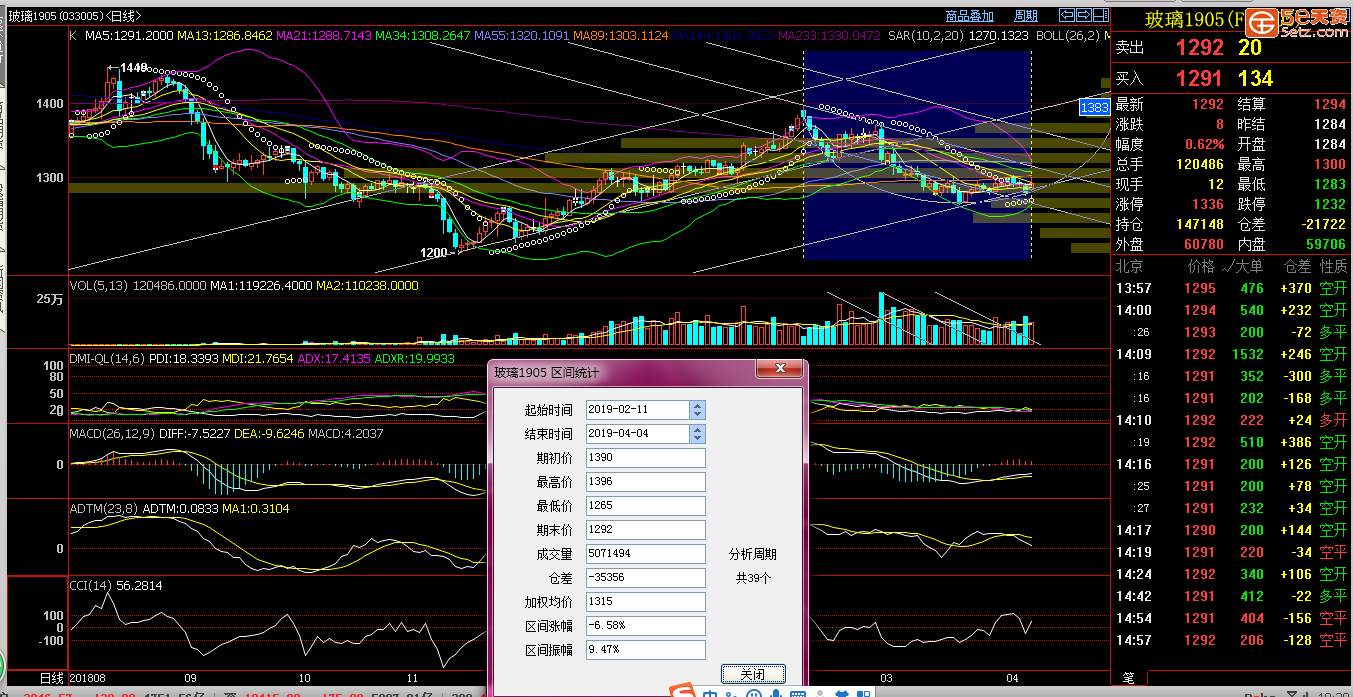Open the 周期 period link
This screenshot has width=1353, height=697.
coord(1026,16)
